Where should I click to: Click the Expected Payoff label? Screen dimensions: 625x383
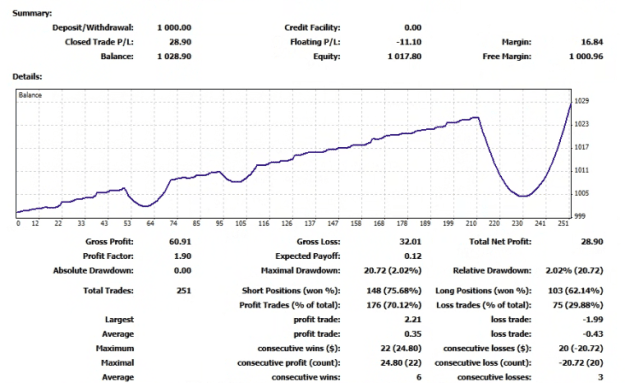(x=308, y=256)
